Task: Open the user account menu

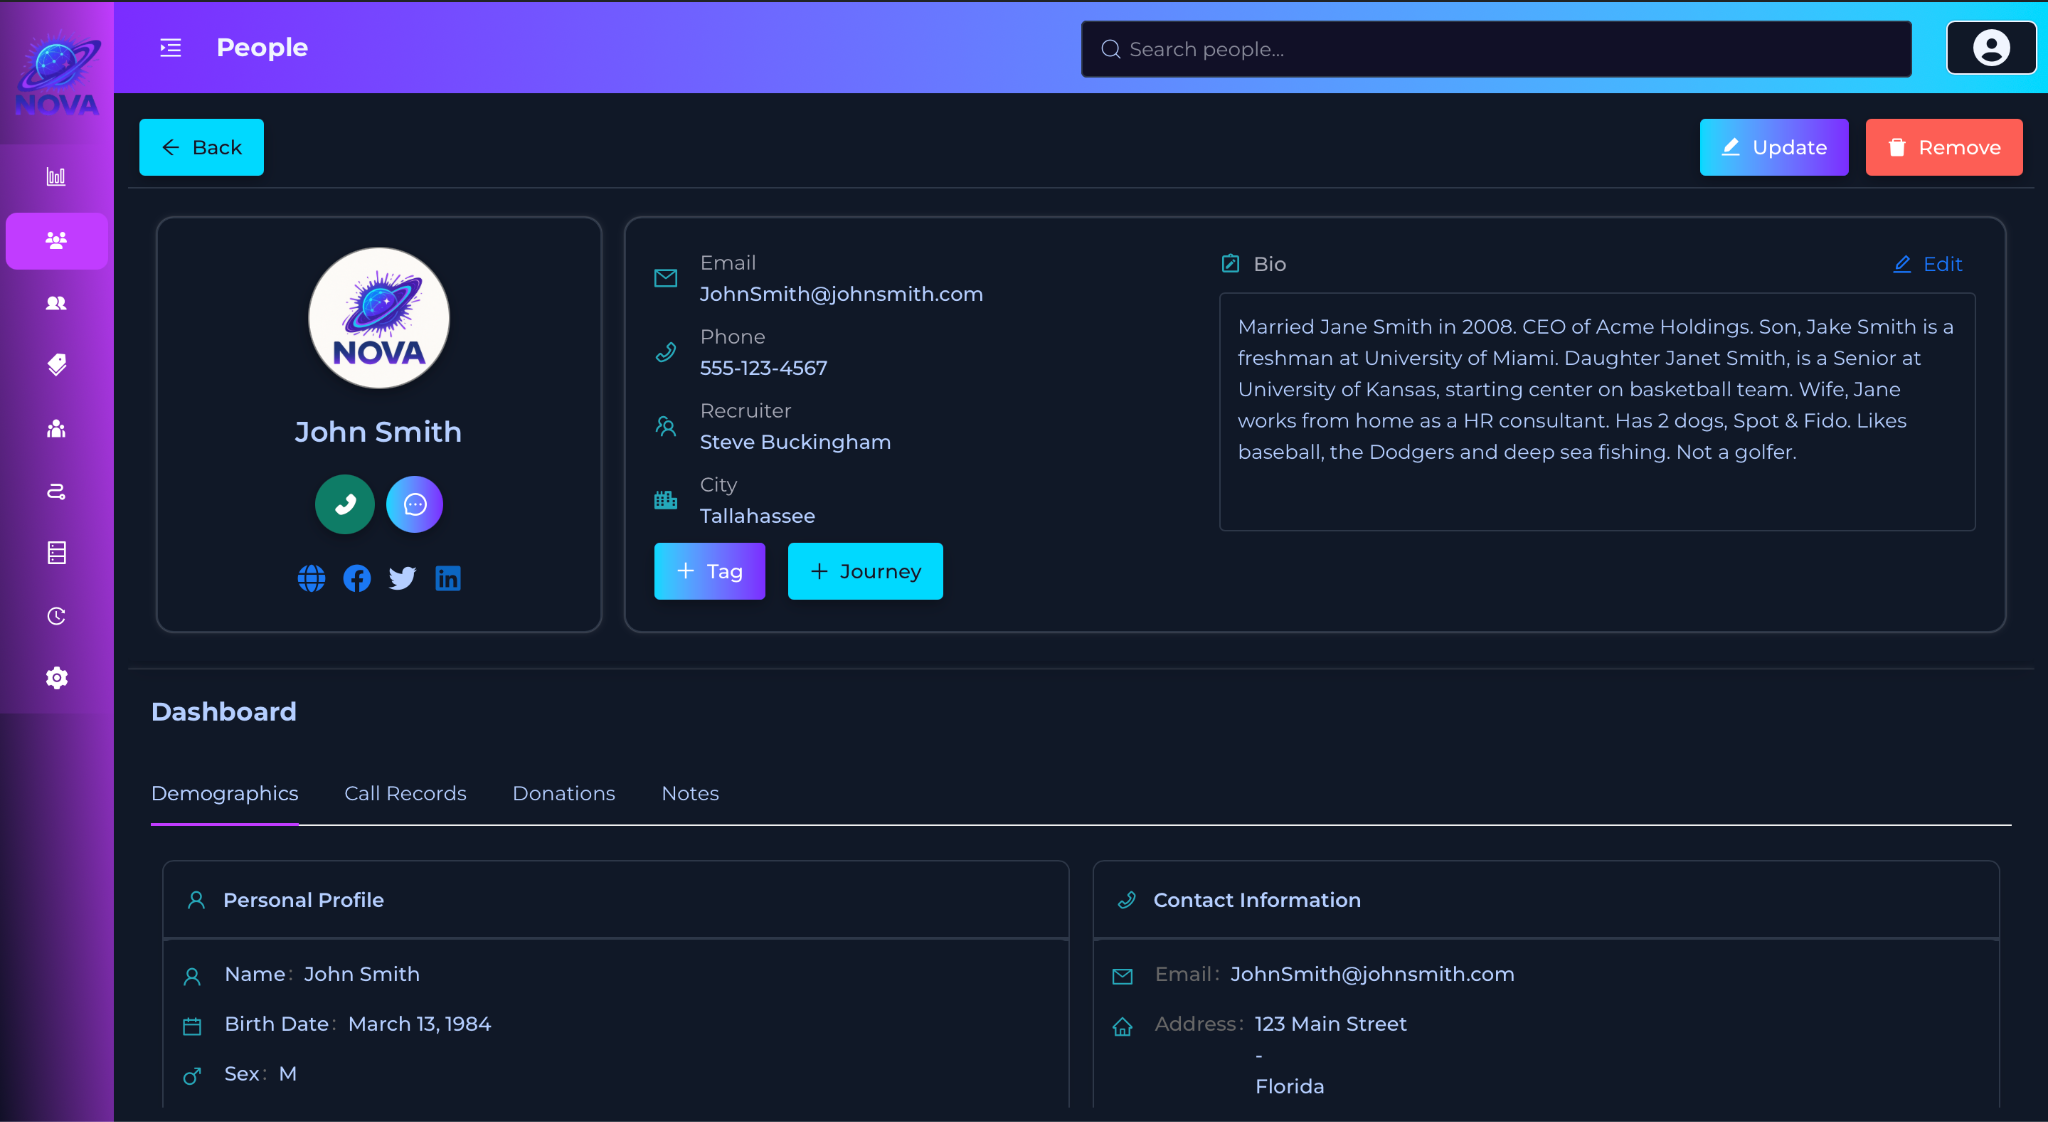Action: [x=1990, y=48]
